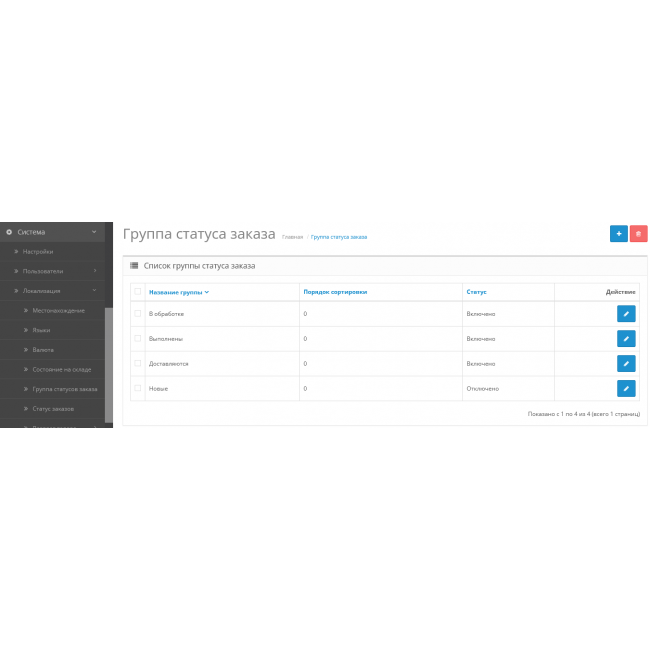650x650 pixels.
Task: Check the box for 'В обработке' row
Action: click(138, 314)
